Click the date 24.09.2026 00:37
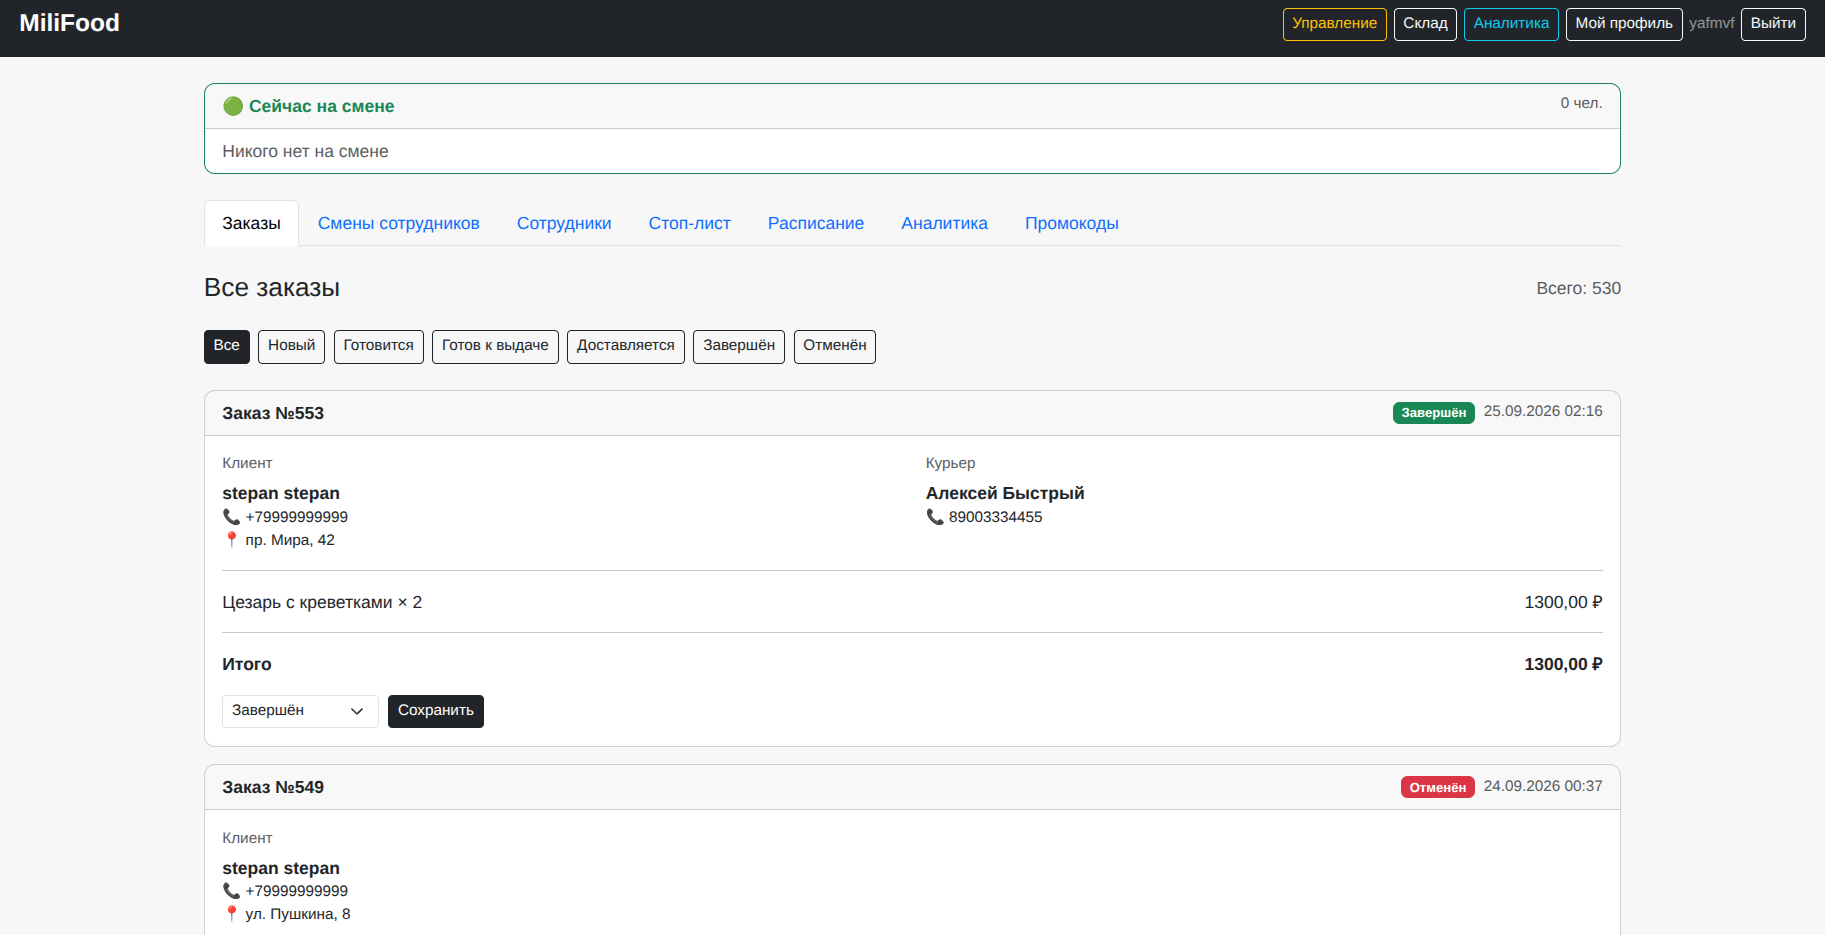The image size is (1825, 935). pos(1543,786)
